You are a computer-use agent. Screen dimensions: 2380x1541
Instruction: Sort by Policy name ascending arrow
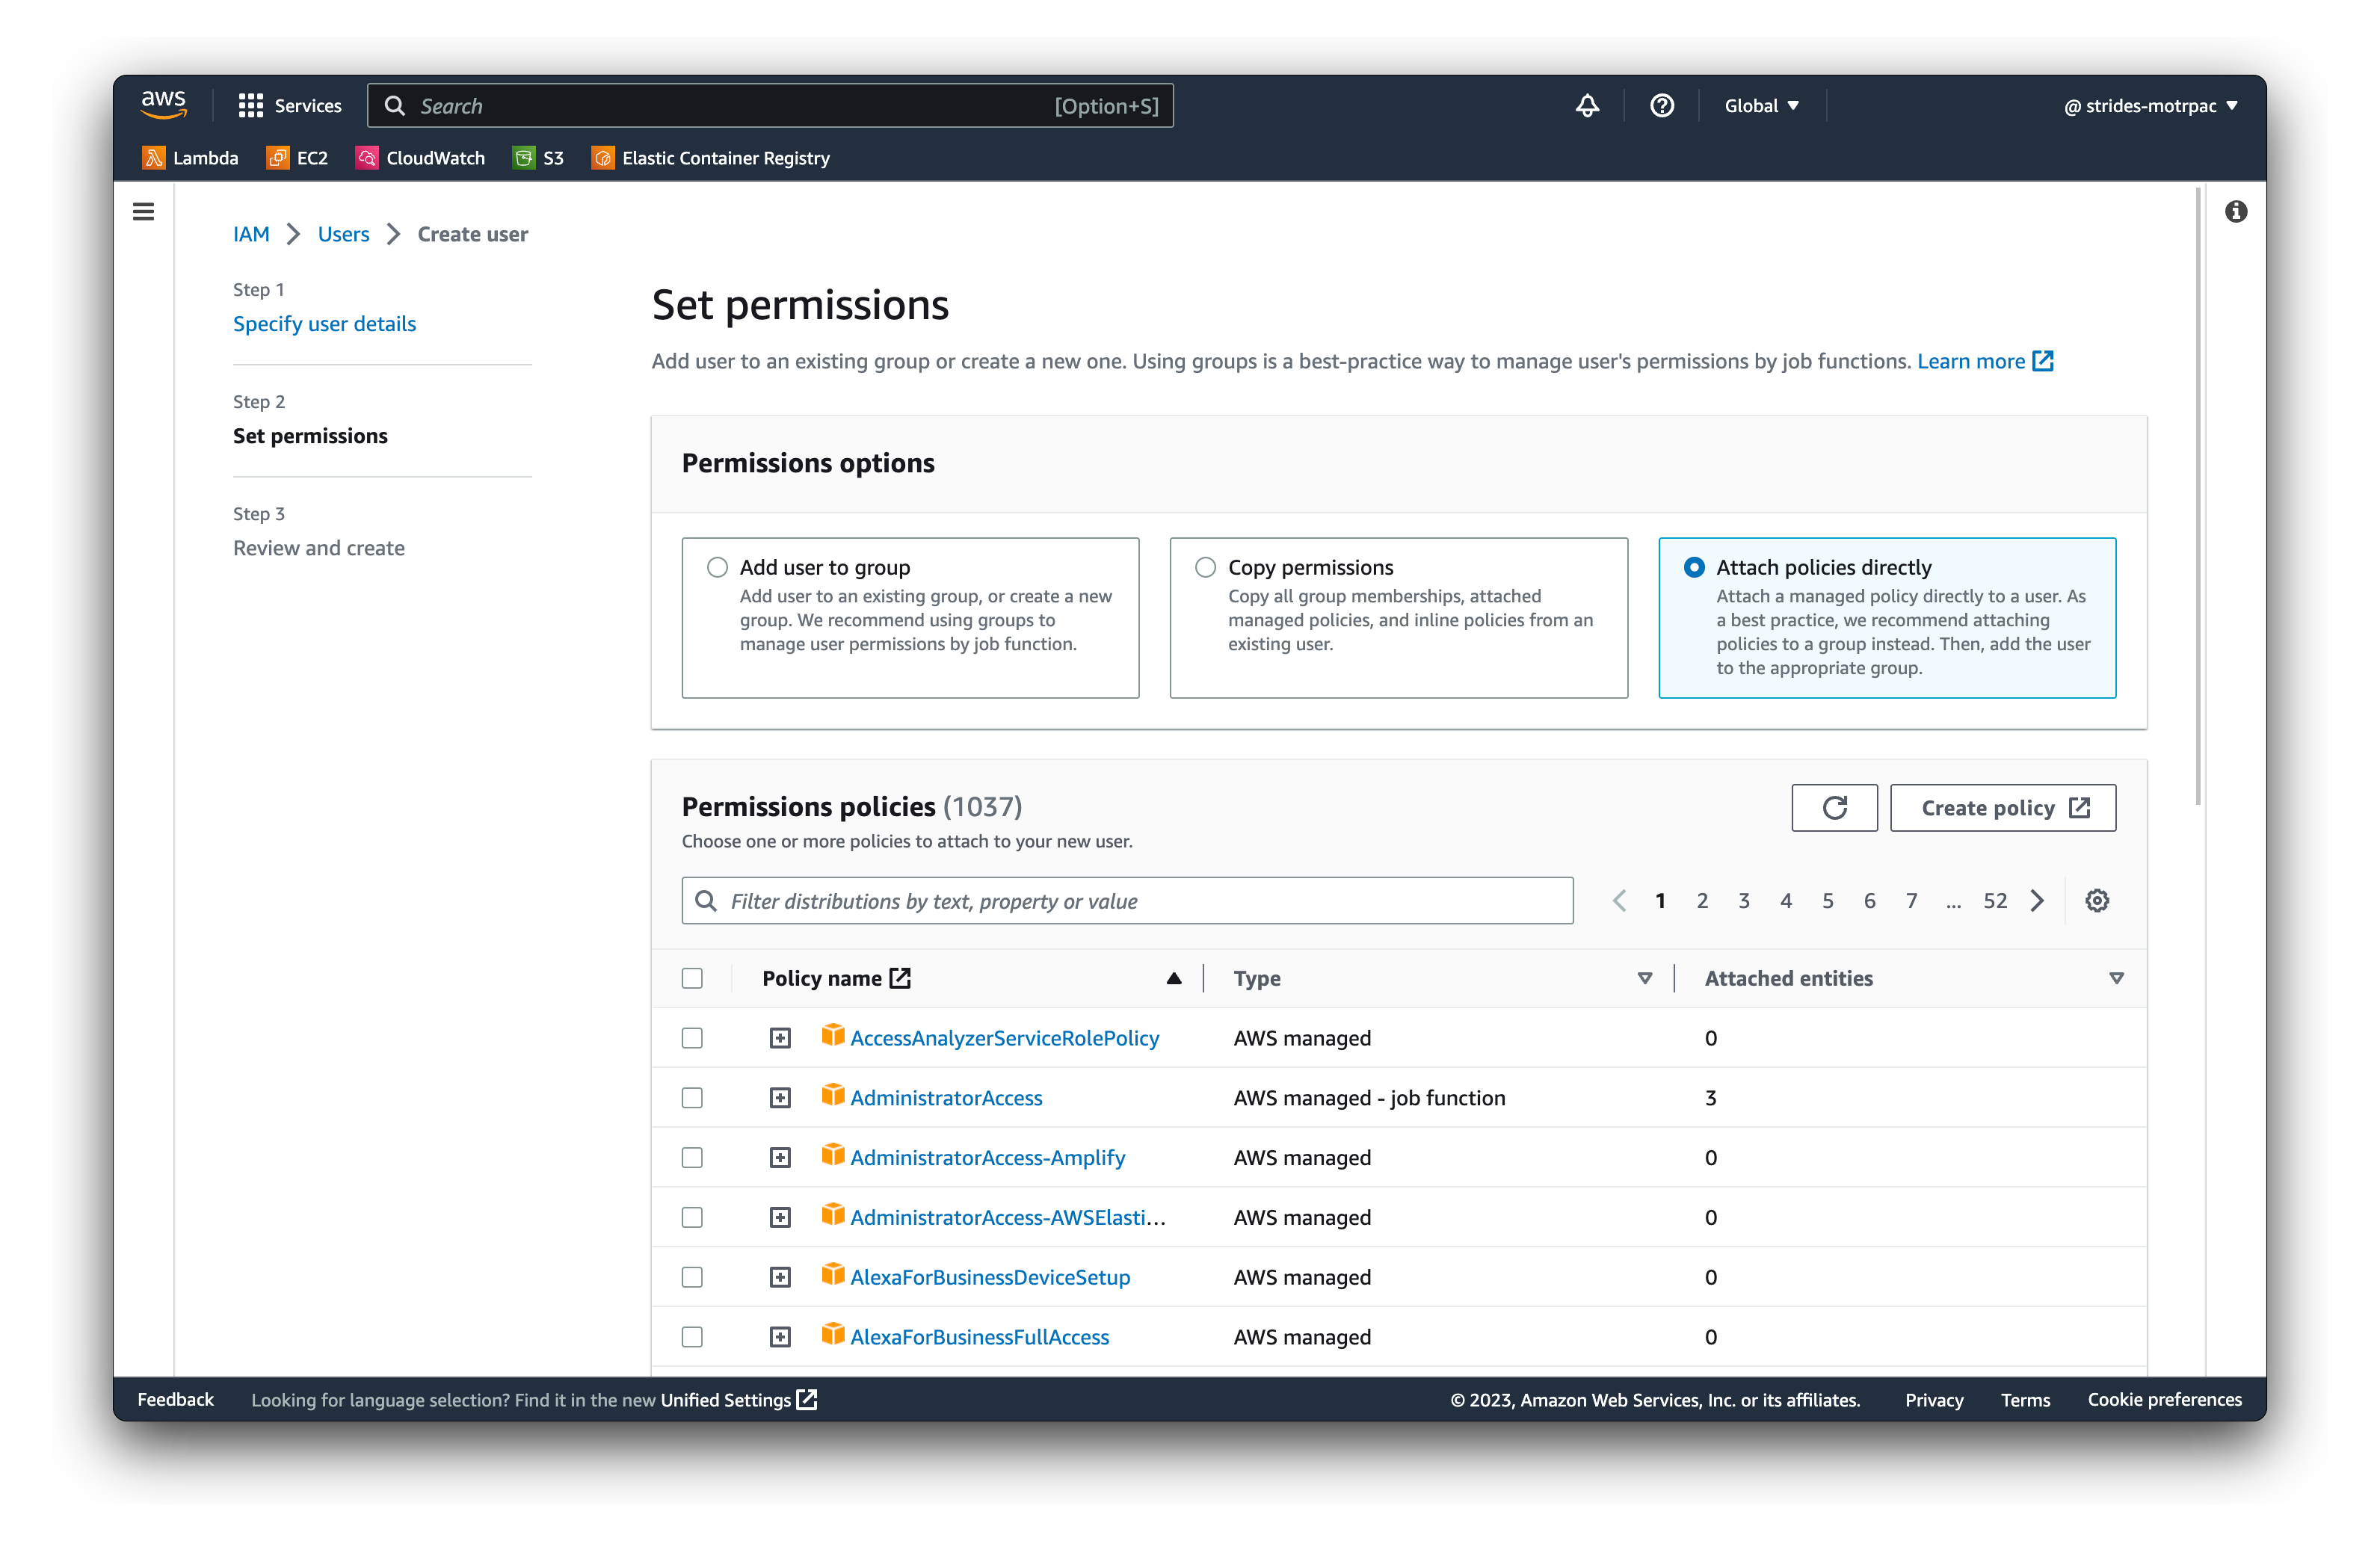pyautogui.click(x=1174, y=978)
